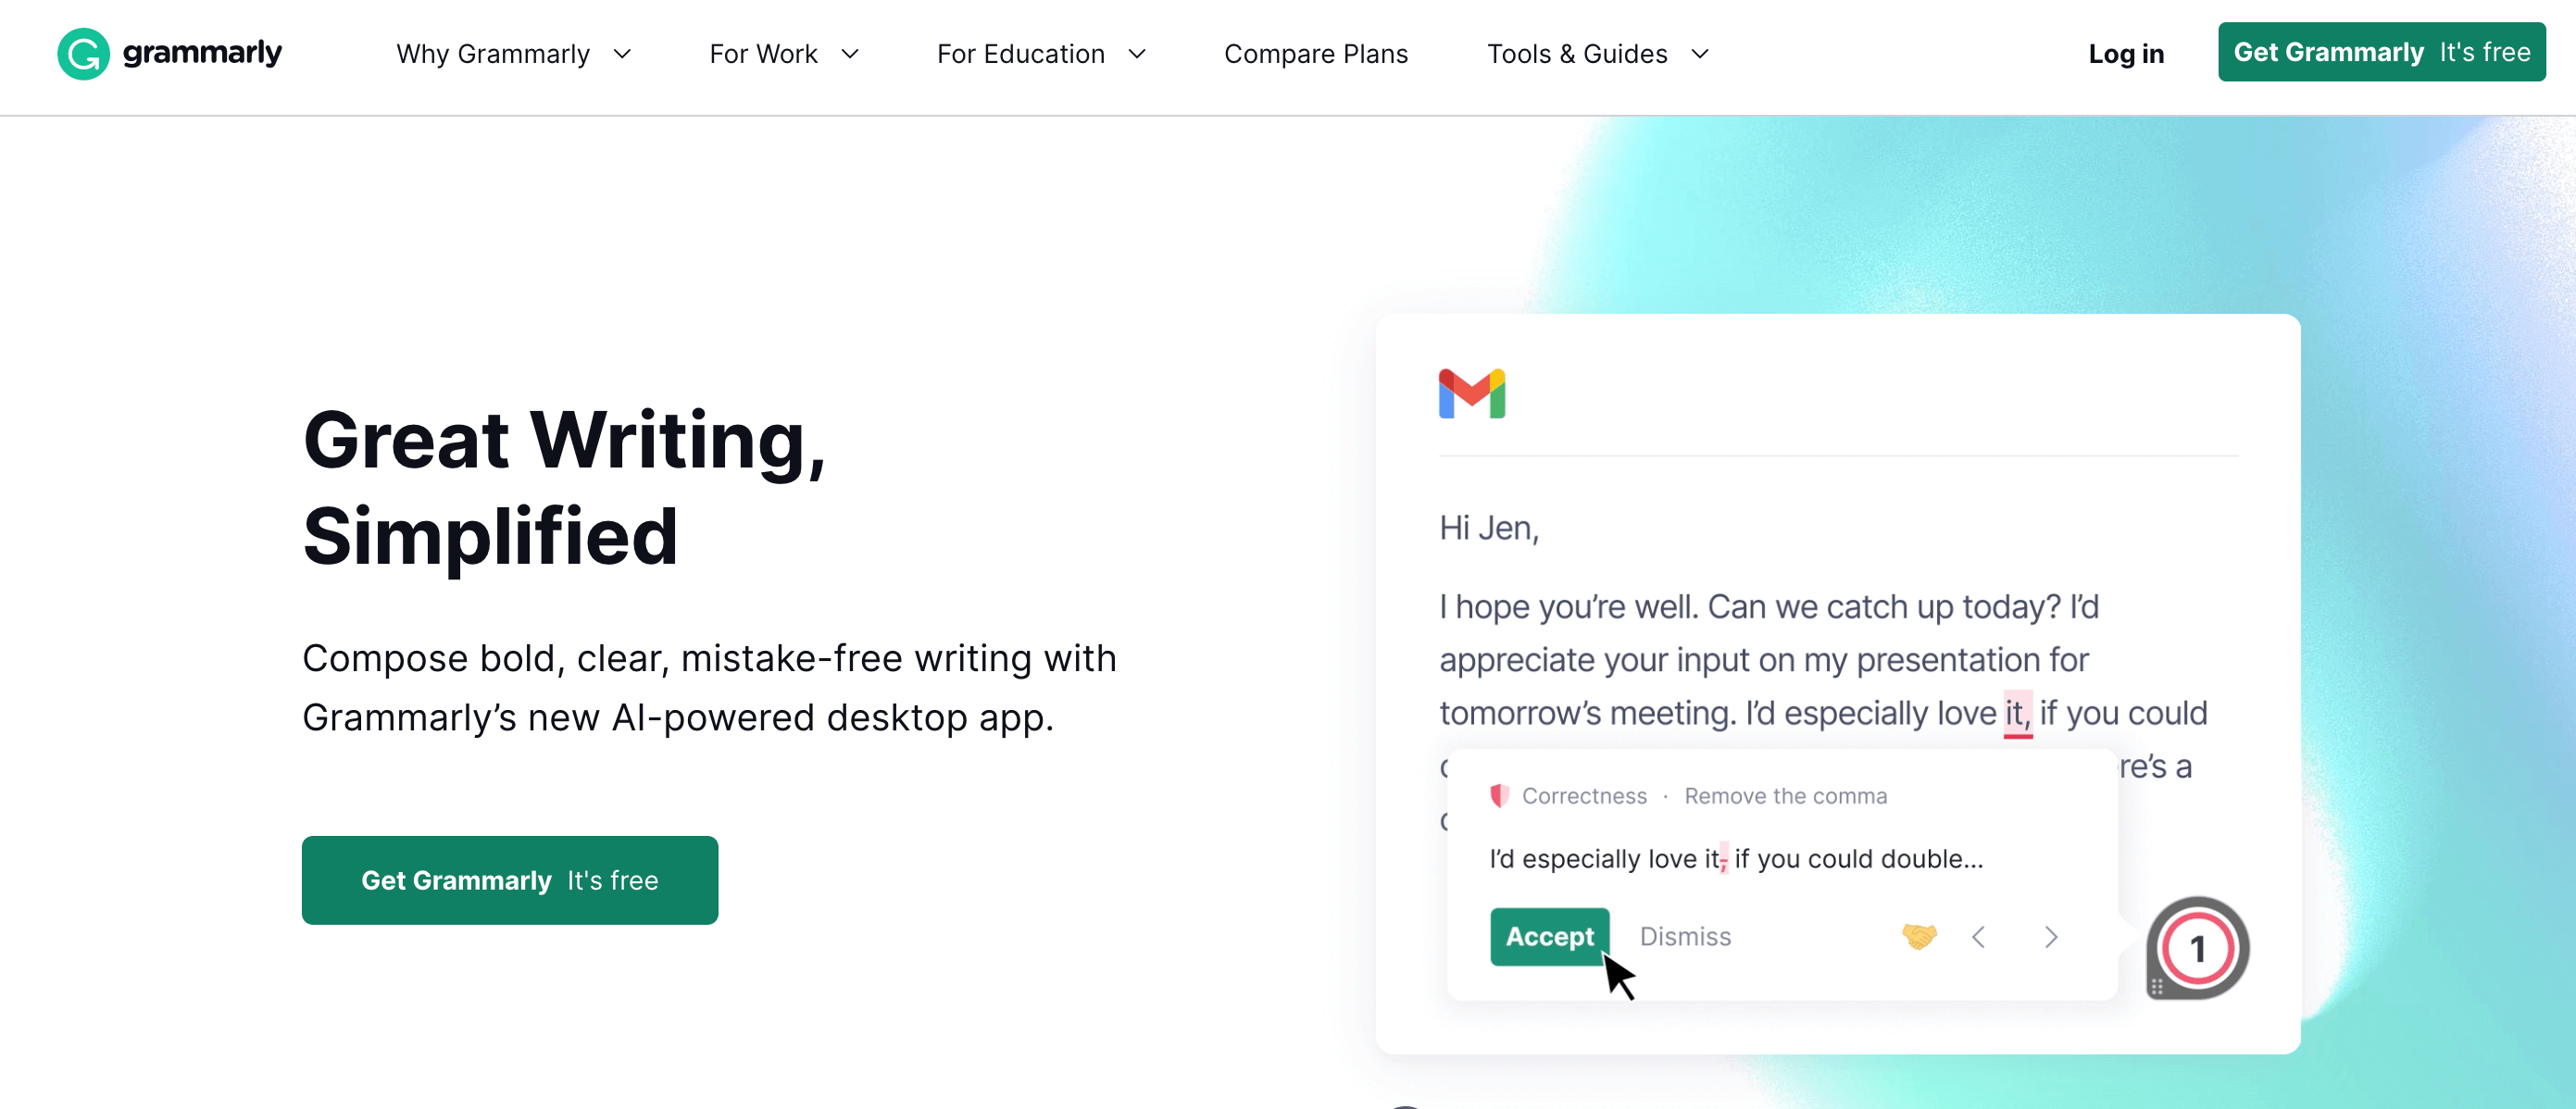Click the navigate right arrow icon
2576x1109 pixels.
pos(2050,937)
